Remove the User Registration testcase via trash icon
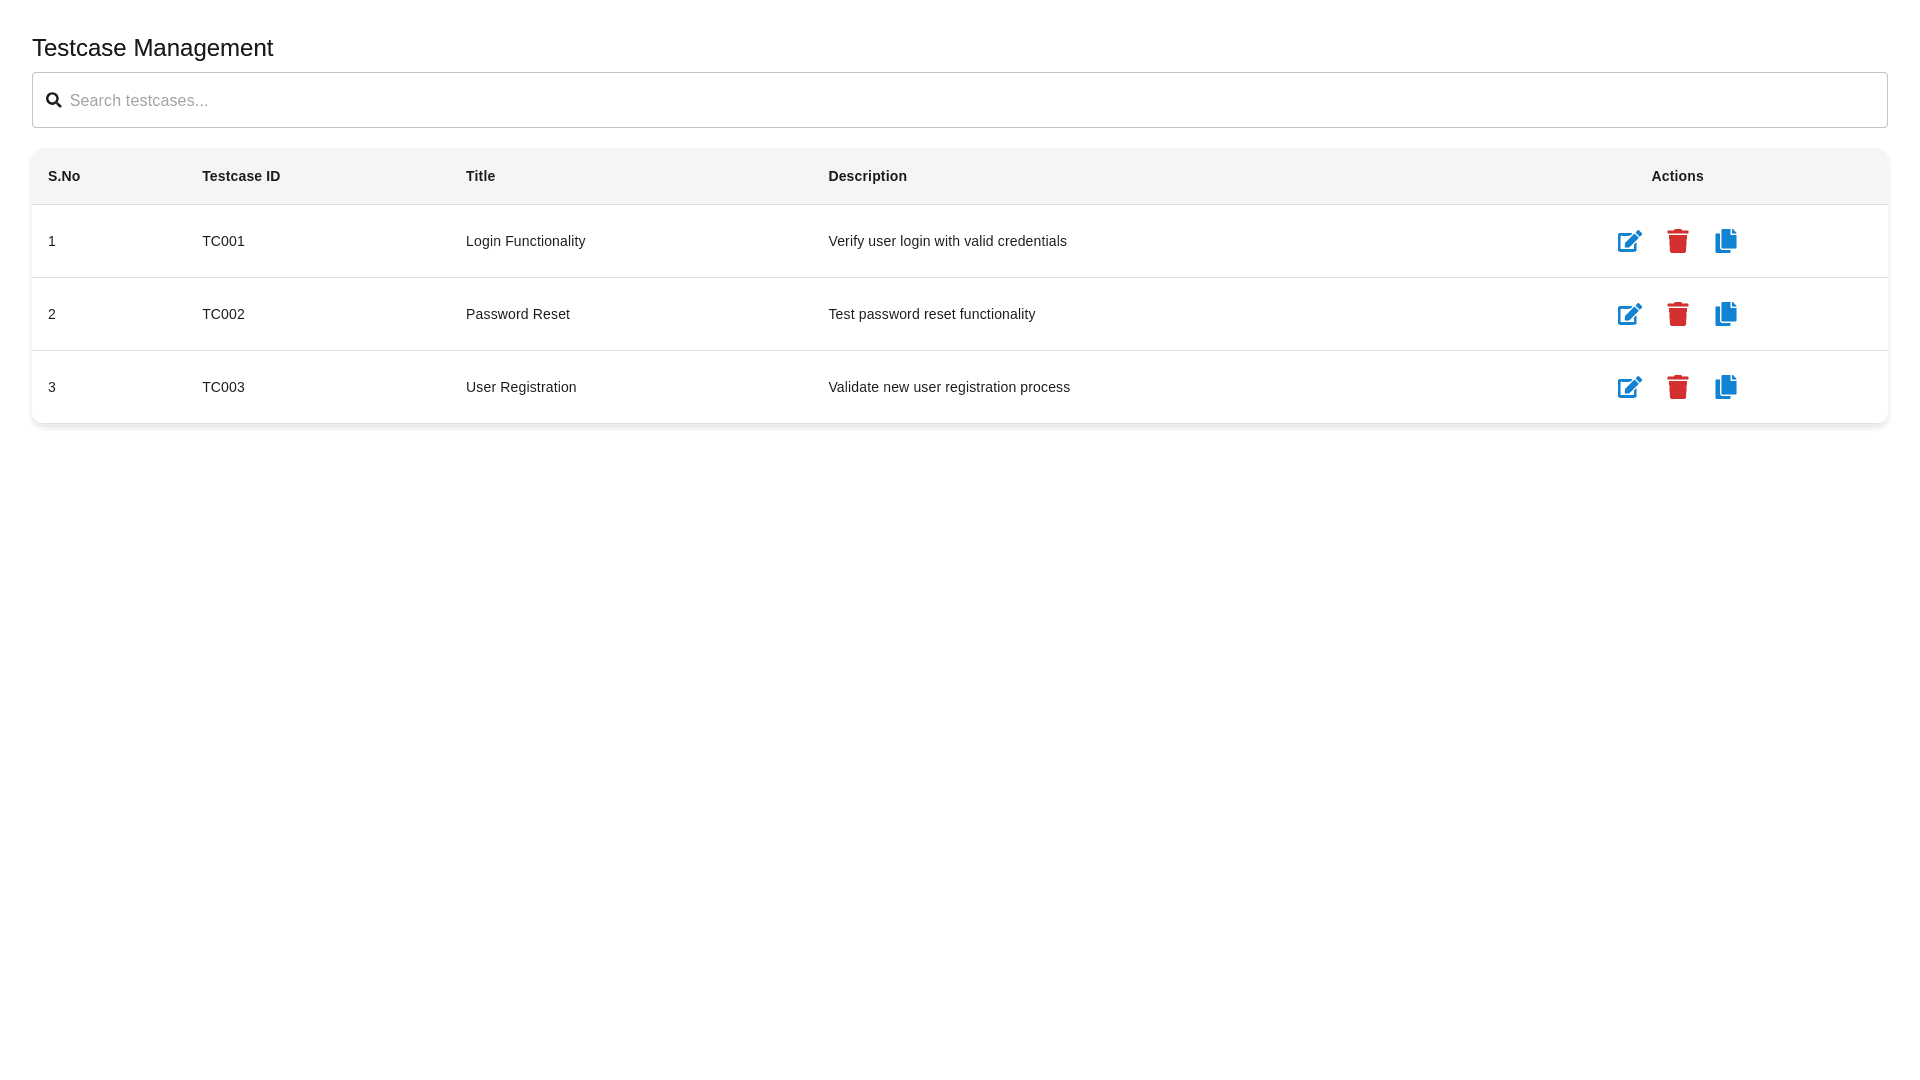1920x1080 pixels. pos(1677,387)
